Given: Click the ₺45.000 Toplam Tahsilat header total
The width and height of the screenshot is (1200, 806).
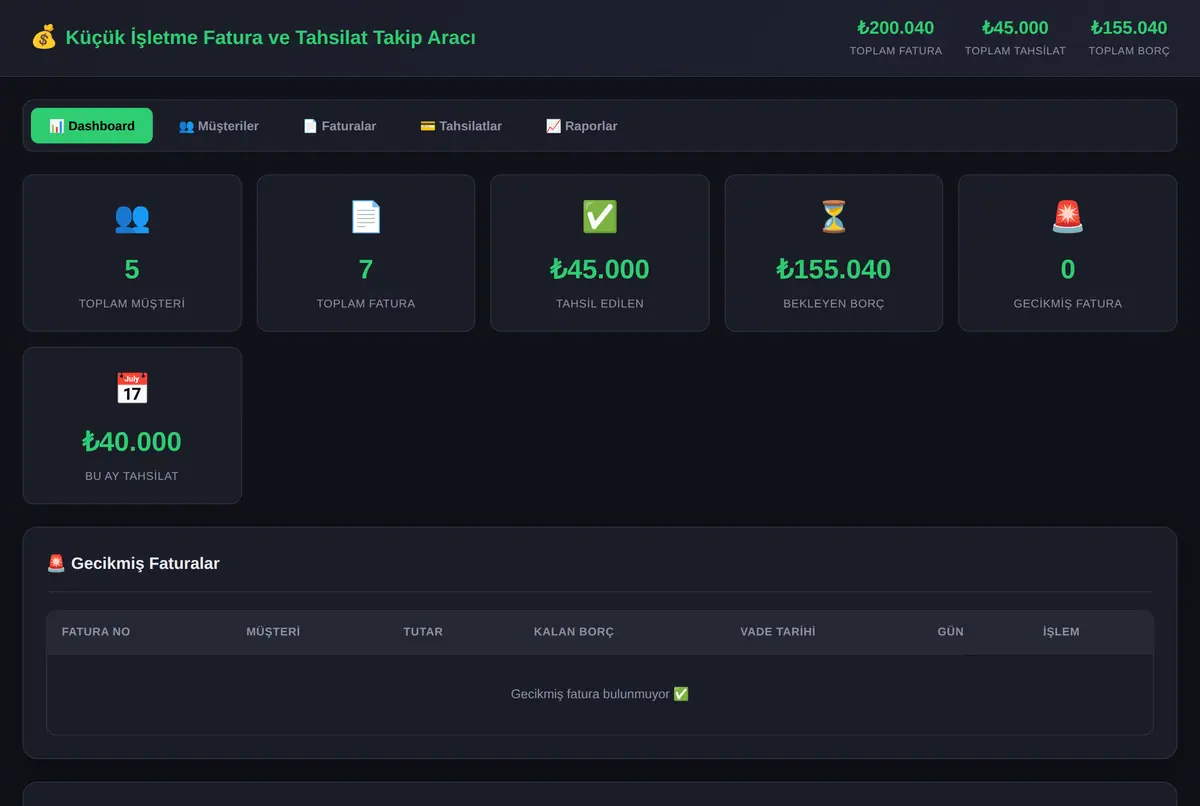Looking at the screenshot, I should (x=1015, y=37).
